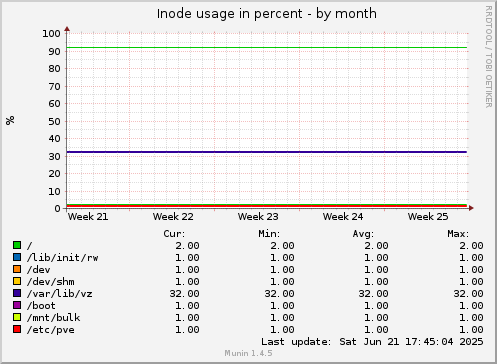The image size is (497, 364).
Task: Click the blue swatch for /lib/init/rw
Action: (x=17, y=257)
